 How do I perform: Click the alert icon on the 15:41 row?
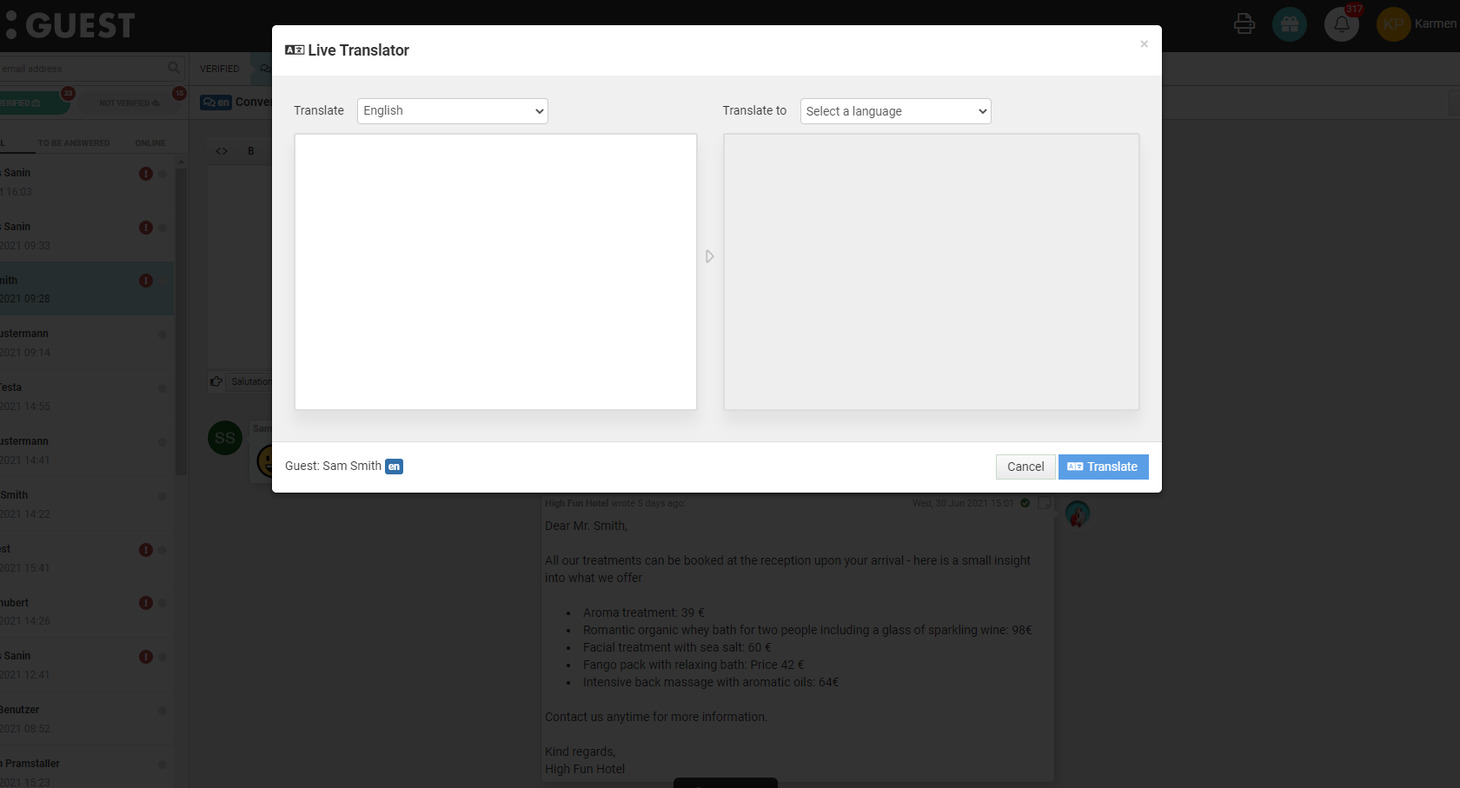(146, 549)
